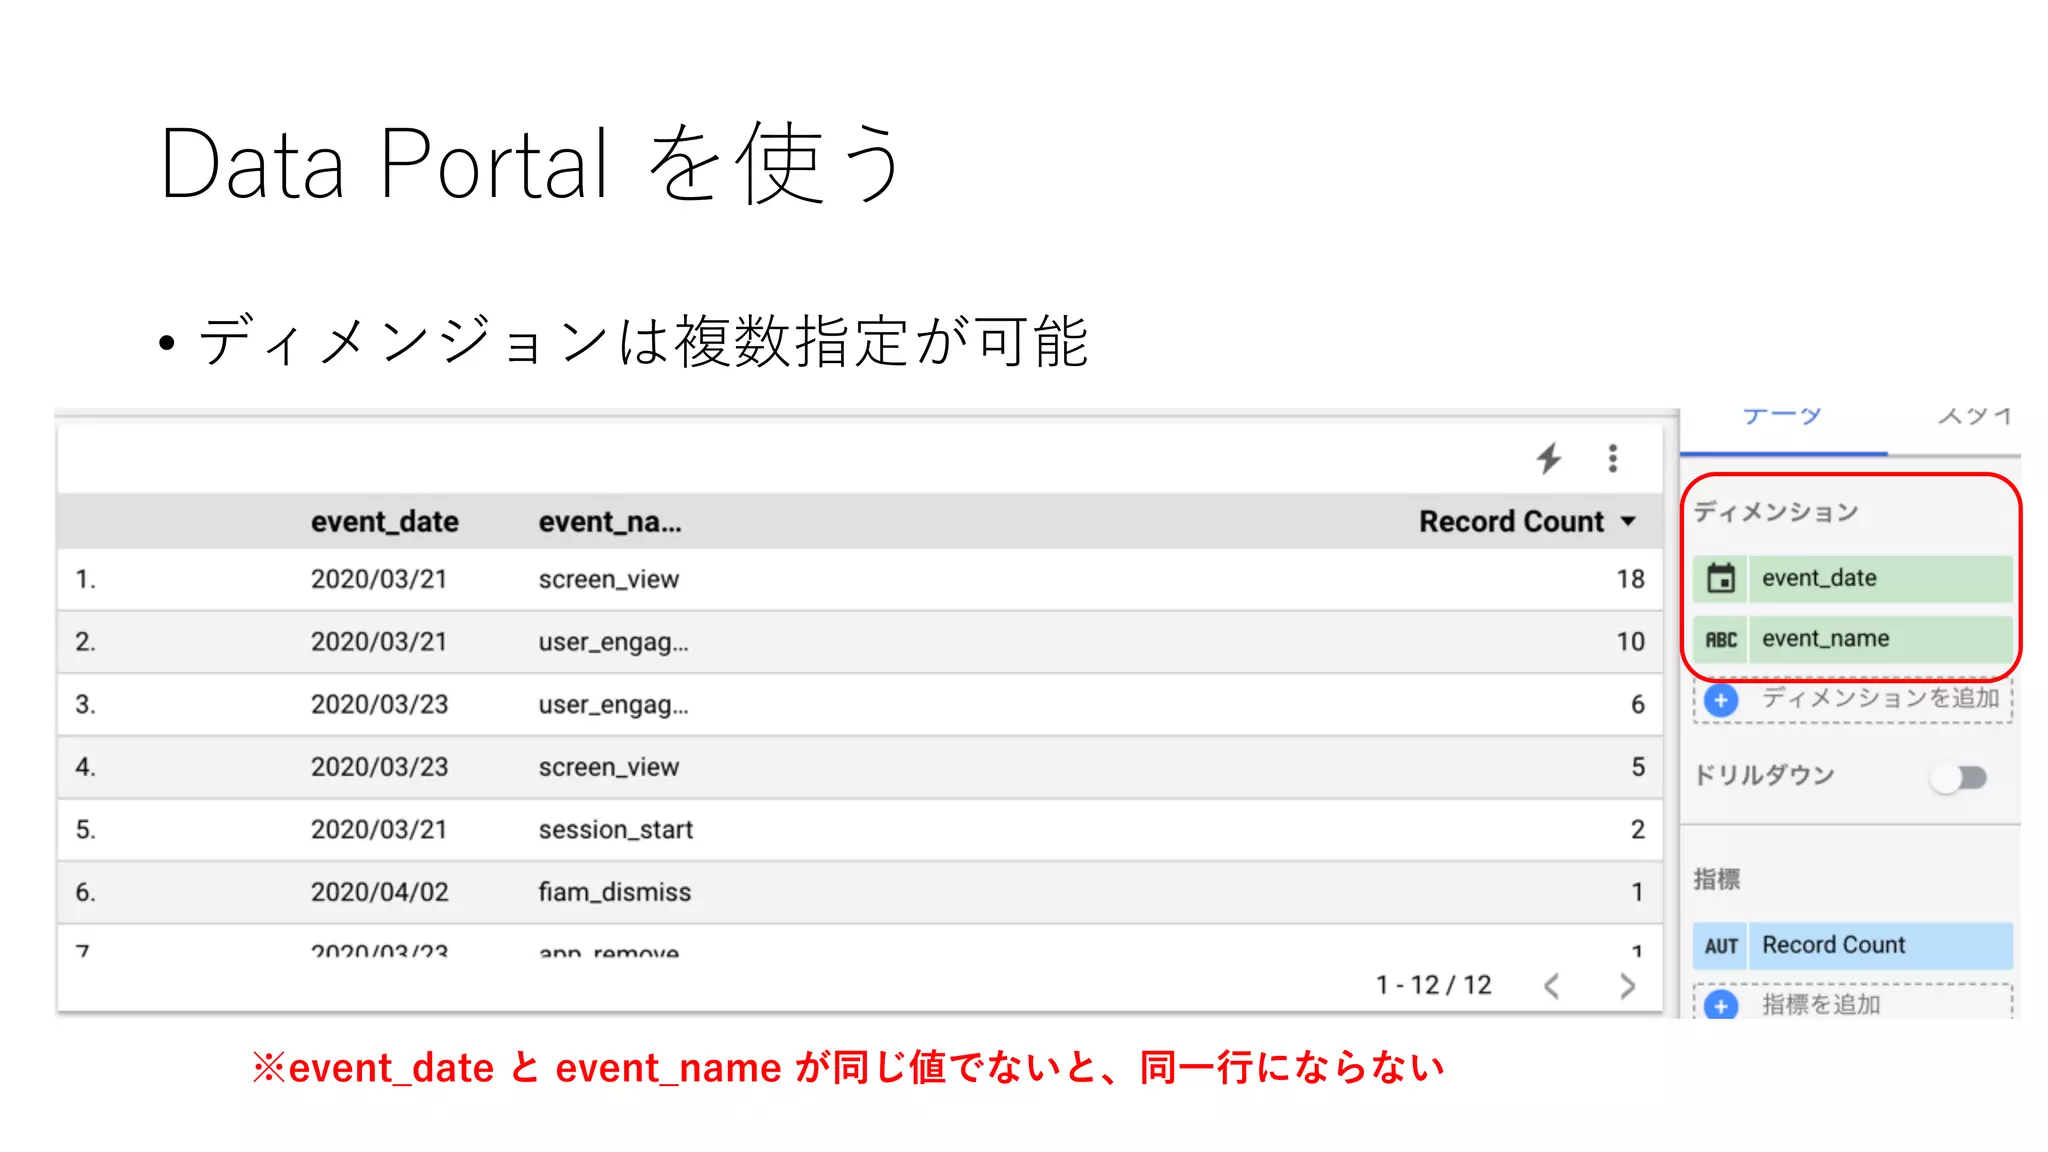
Task: Click the ドリルダウン label
Action: pyautogui.click(x=1764, y=776)
